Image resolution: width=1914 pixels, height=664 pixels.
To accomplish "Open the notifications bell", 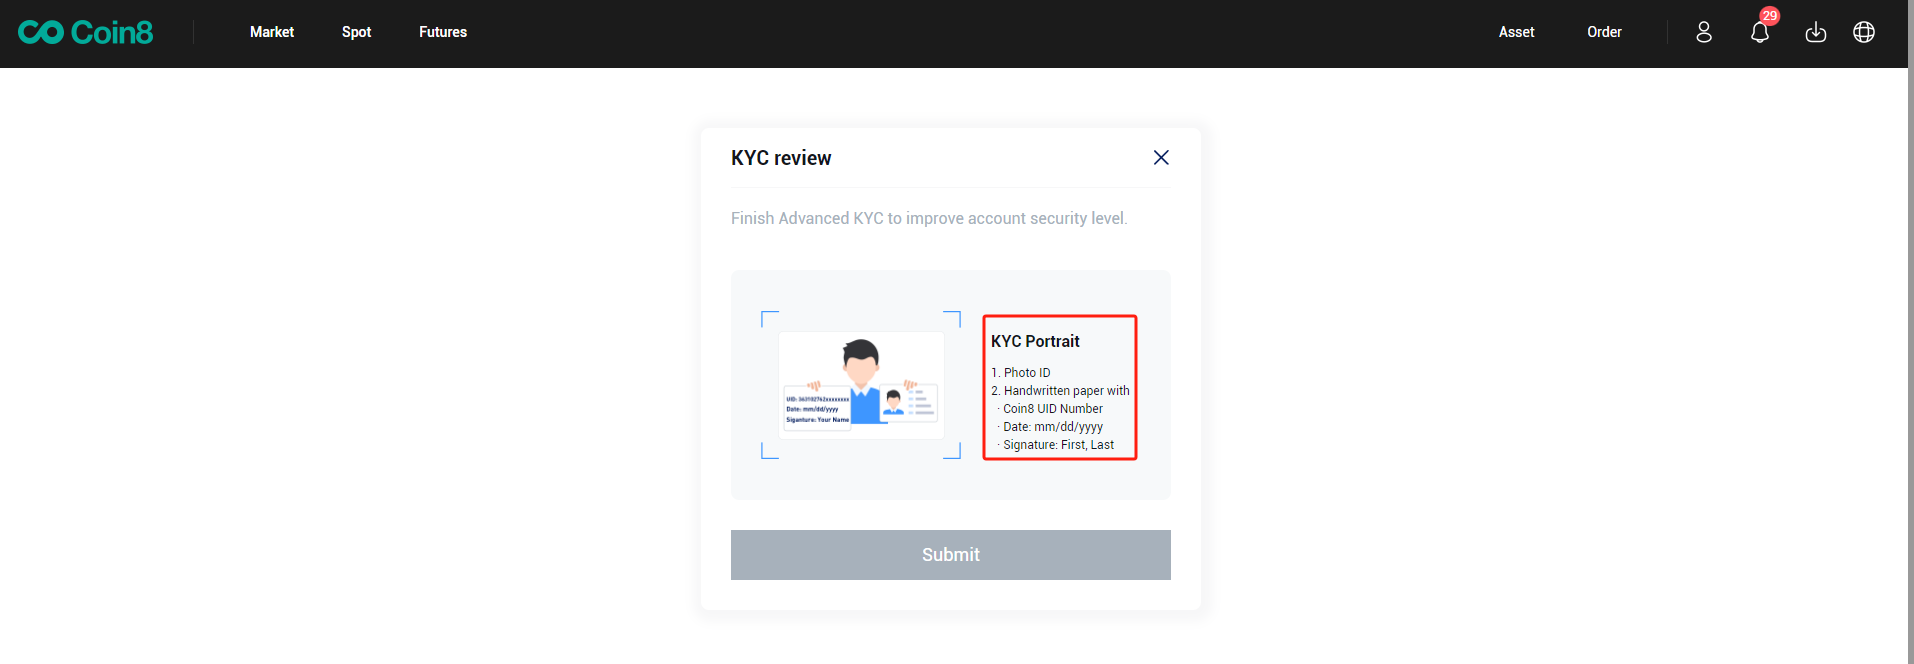I will tap(1759, 34).
